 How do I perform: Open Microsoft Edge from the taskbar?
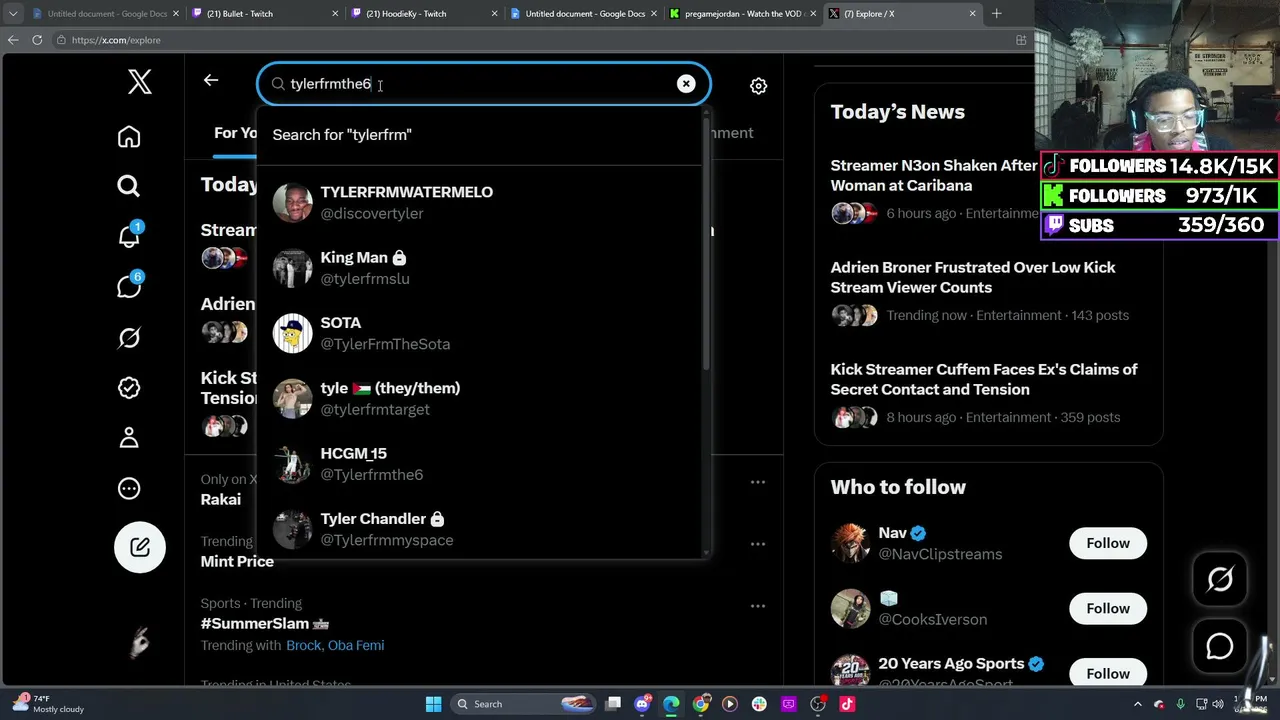pyautogui.click(x=671, y=704)
